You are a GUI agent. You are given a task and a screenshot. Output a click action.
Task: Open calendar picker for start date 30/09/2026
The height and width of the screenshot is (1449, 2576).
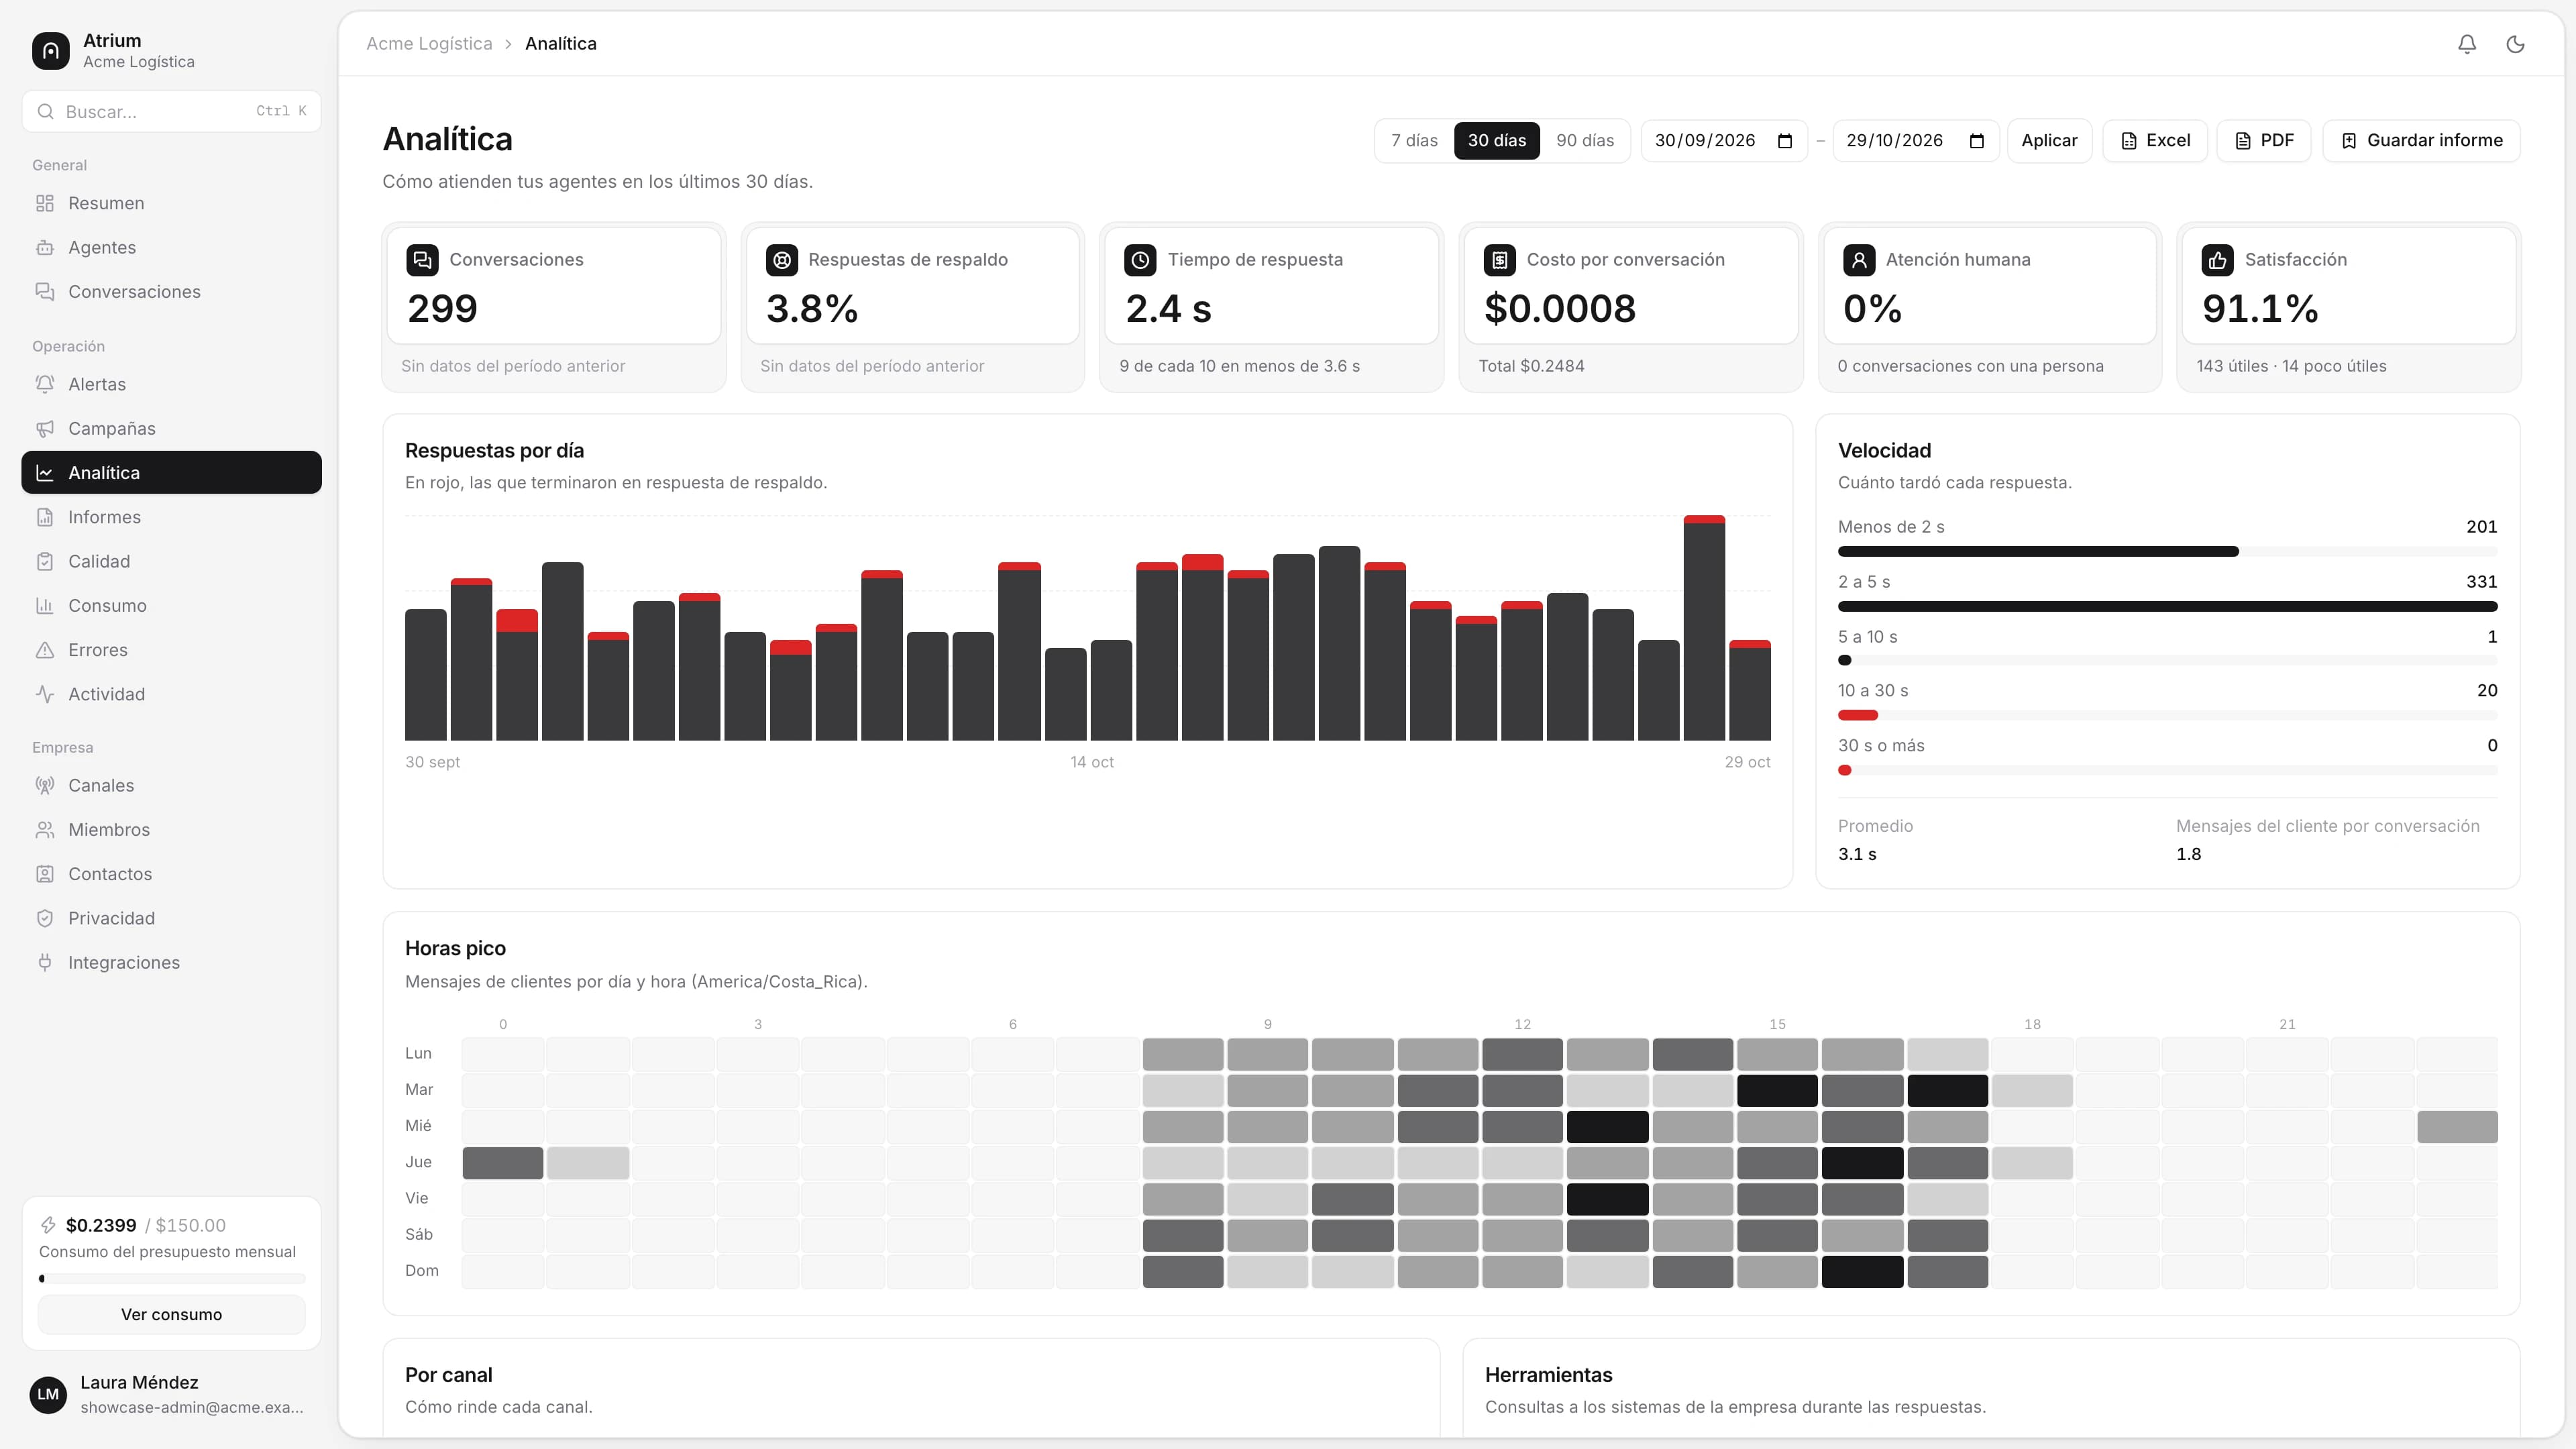coord(1785,141)
